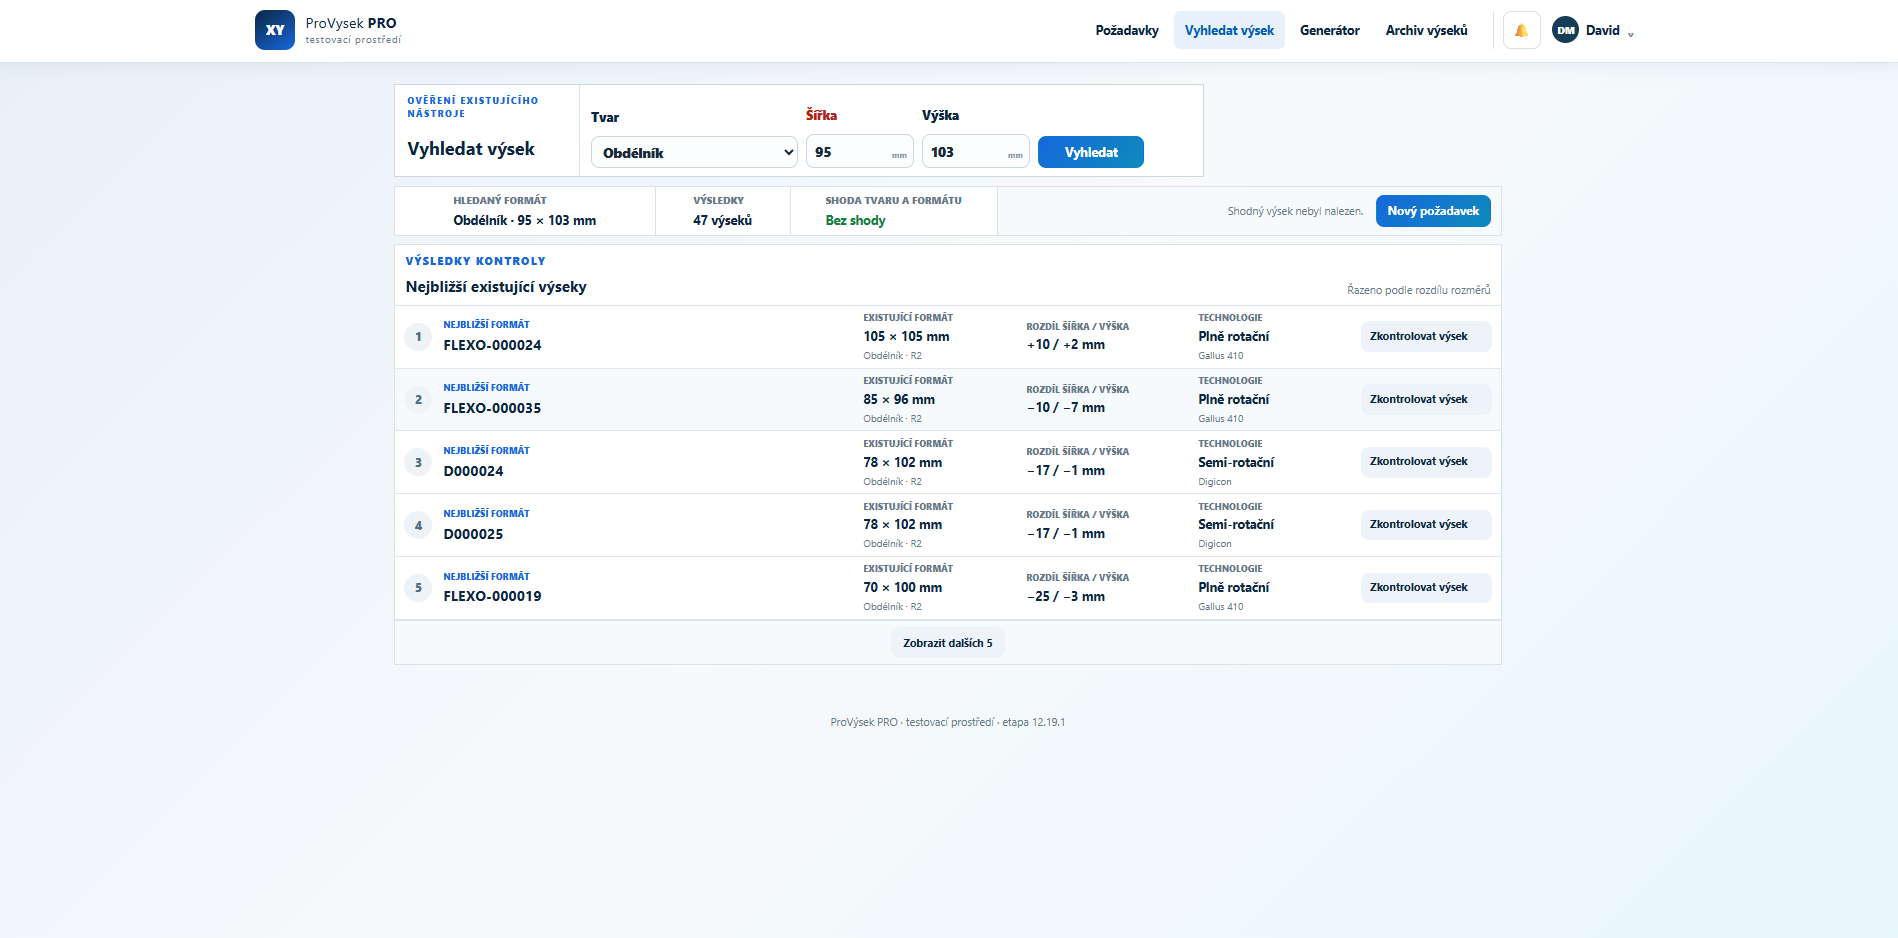
Task: Create a Nový požadavek
Action: (x=1433, y=211)
